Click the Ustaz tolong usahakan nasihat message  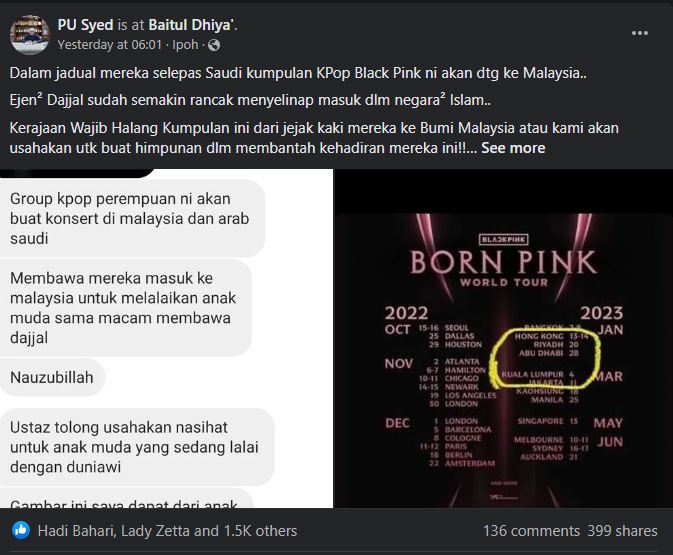pyautogui.click(x=135, y=447)
